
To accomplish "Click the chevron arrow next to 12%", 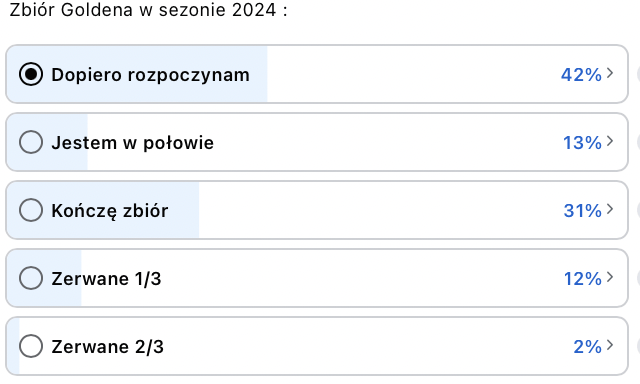I will 610,277.
